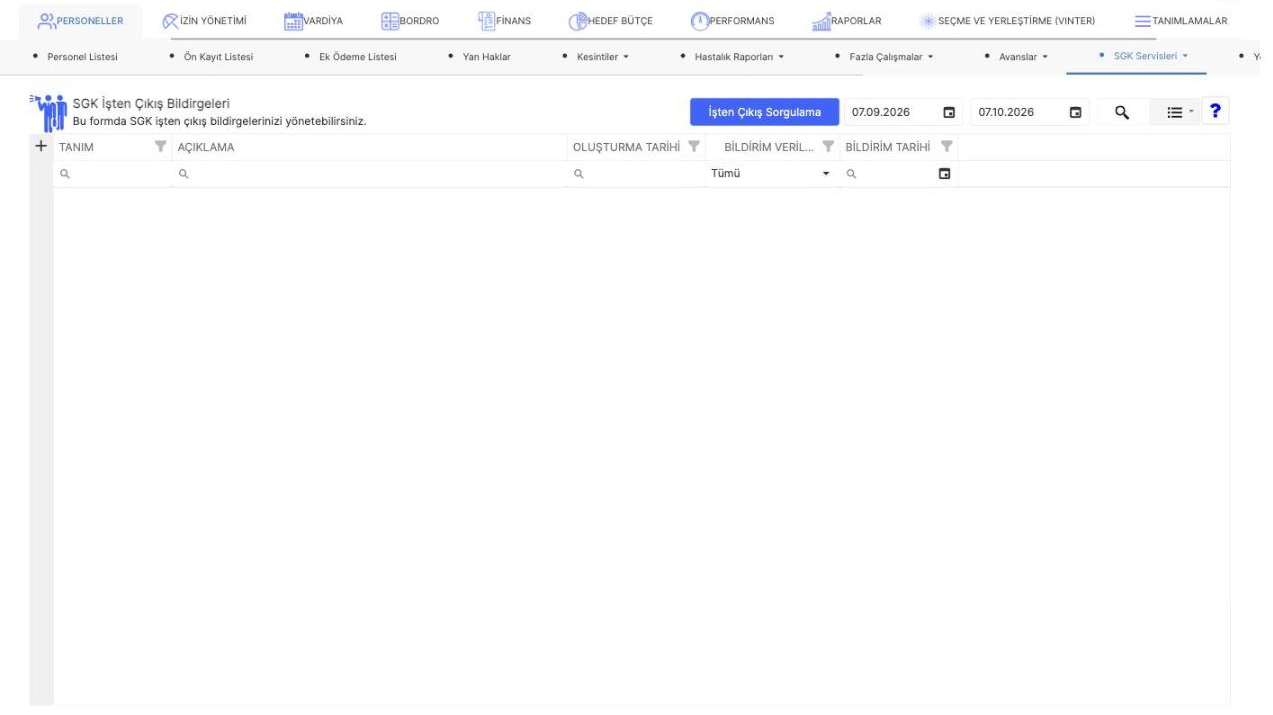Open the list options menu icon
The image size is (1273, 715).
click(1174, 112)
